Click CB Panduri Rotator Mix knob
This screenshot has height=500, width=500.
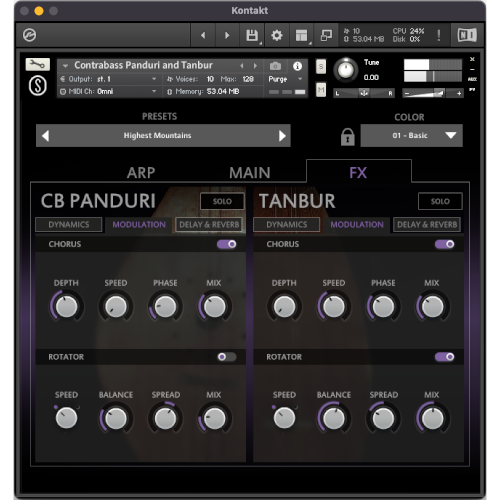[215, 418]
